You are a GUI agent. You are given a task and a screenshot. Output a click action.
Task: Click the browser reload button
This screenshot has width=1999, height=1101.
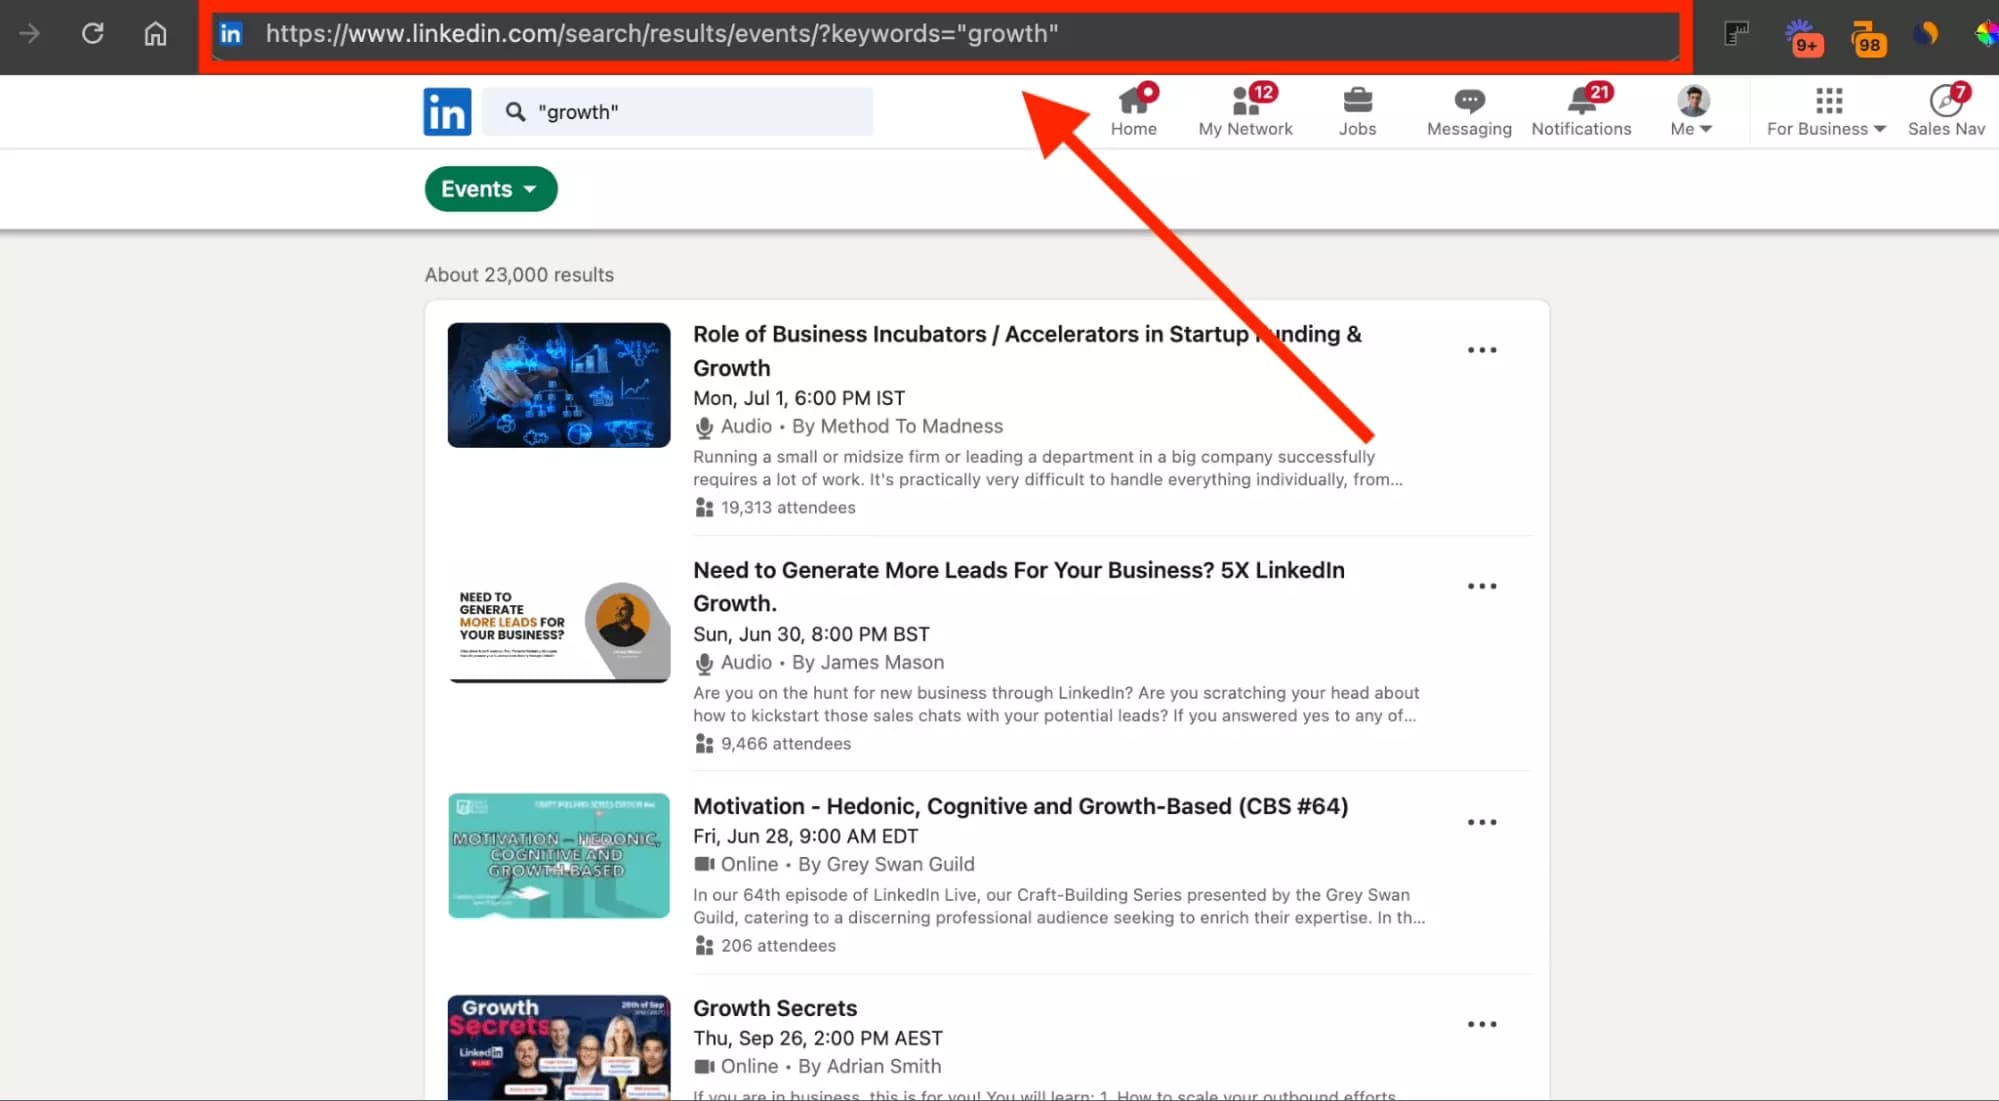coord(92,33)
